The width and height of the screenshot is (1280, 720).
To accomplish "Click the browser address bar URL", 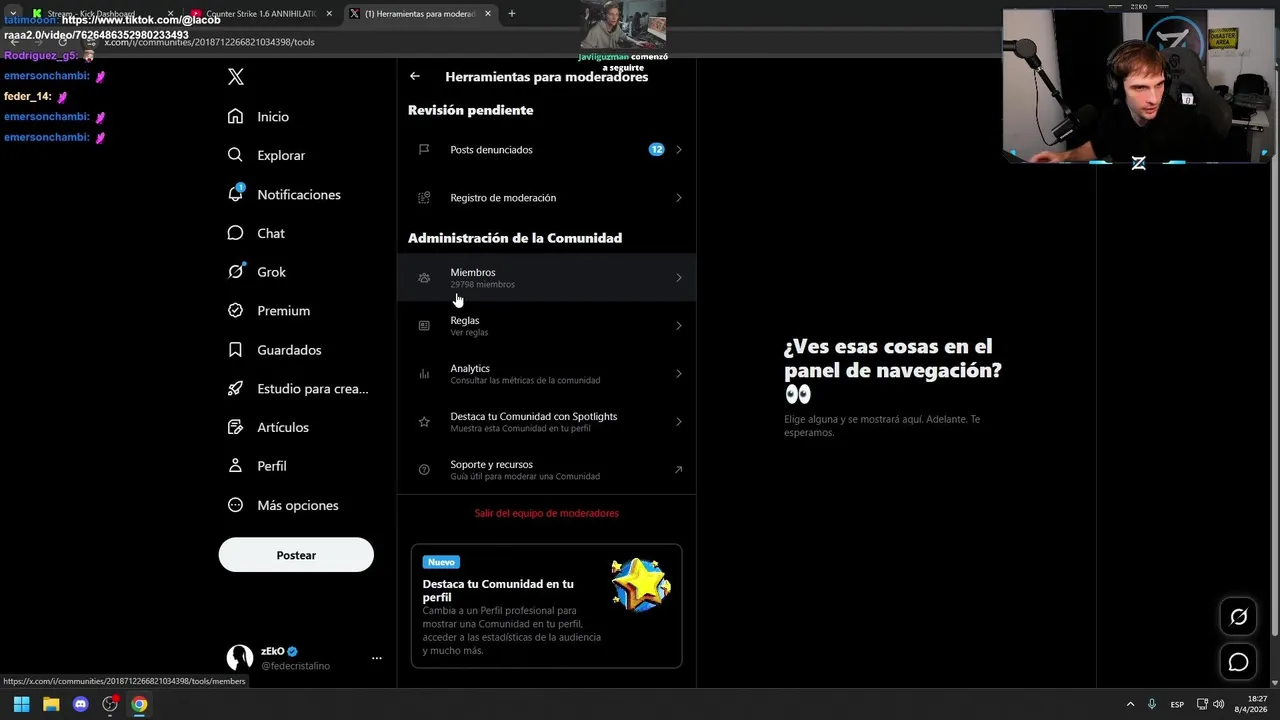I will (x=210, y=42).
